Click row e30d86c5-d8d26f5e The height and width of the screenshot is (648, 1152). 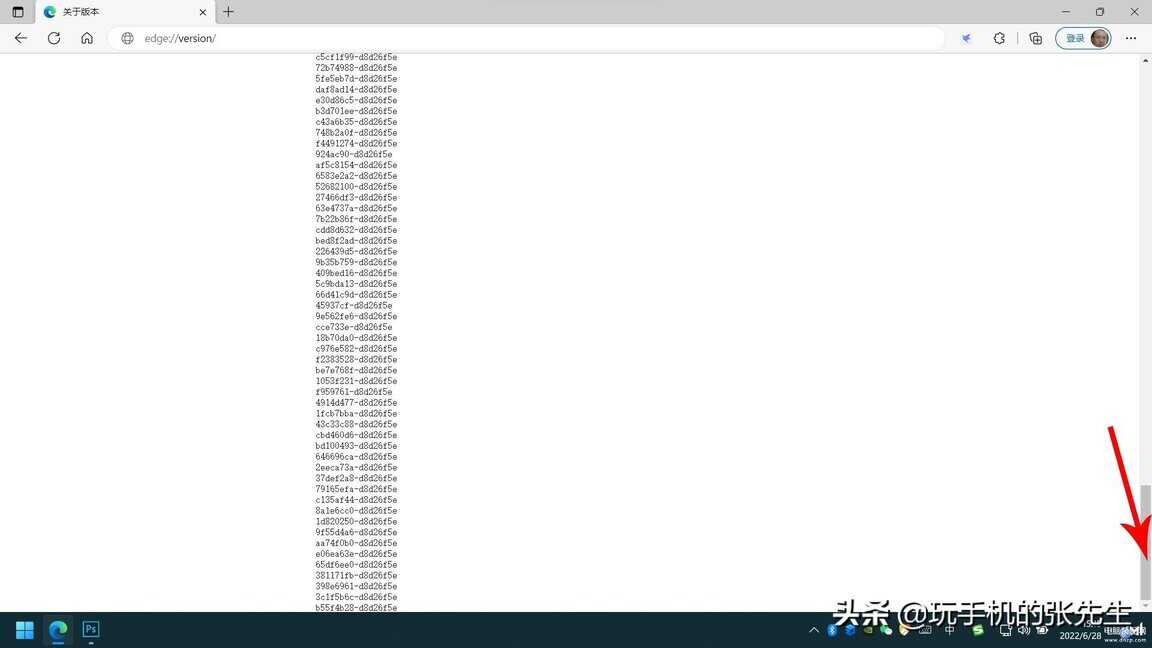[x=356, y=100]
